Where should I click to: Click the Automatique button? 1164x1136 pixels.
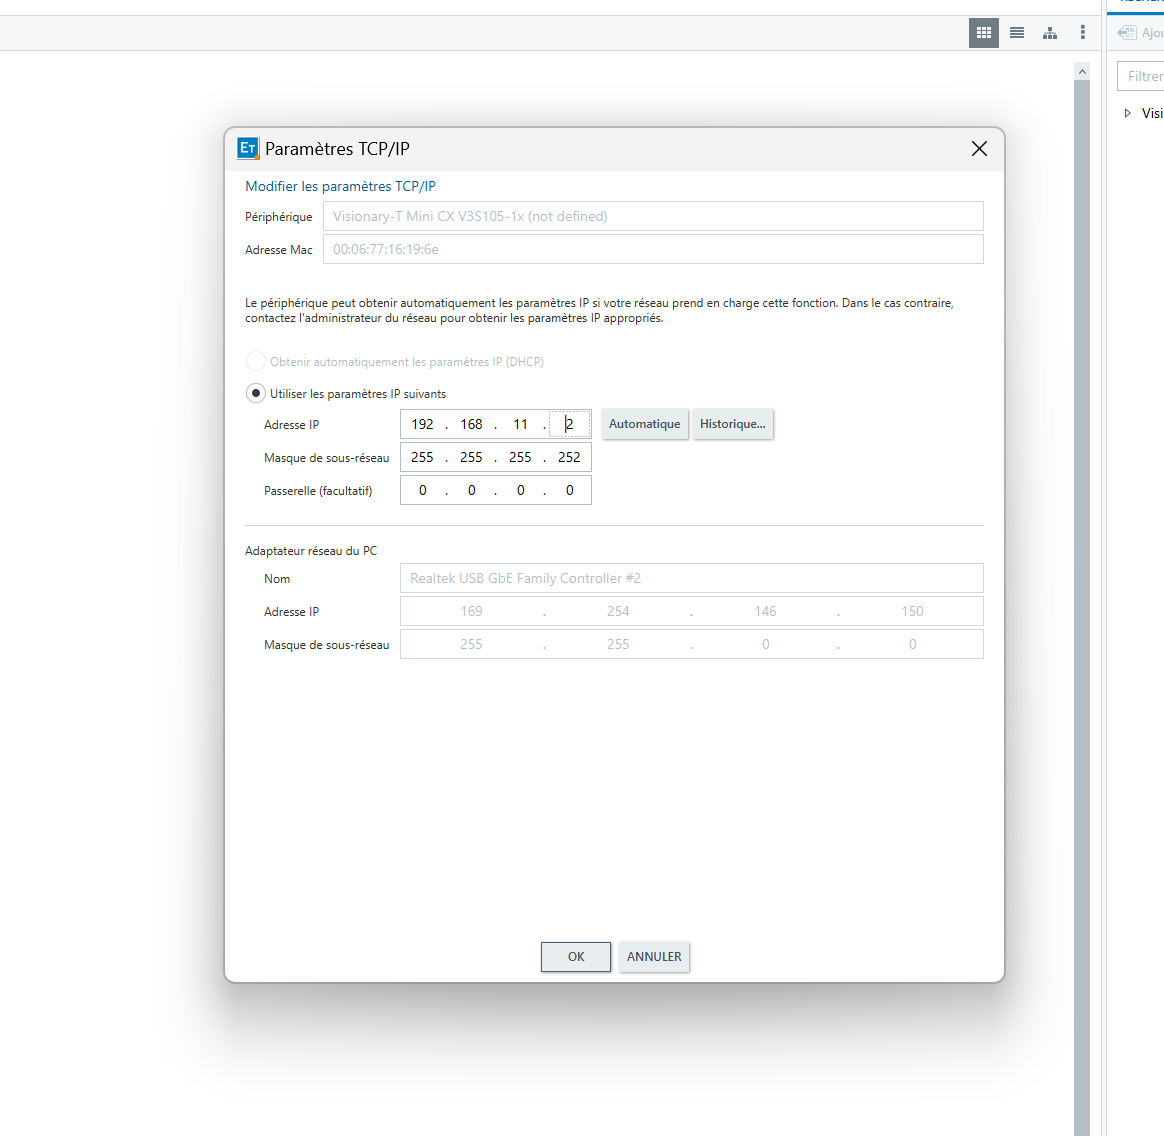coord(644,424)
